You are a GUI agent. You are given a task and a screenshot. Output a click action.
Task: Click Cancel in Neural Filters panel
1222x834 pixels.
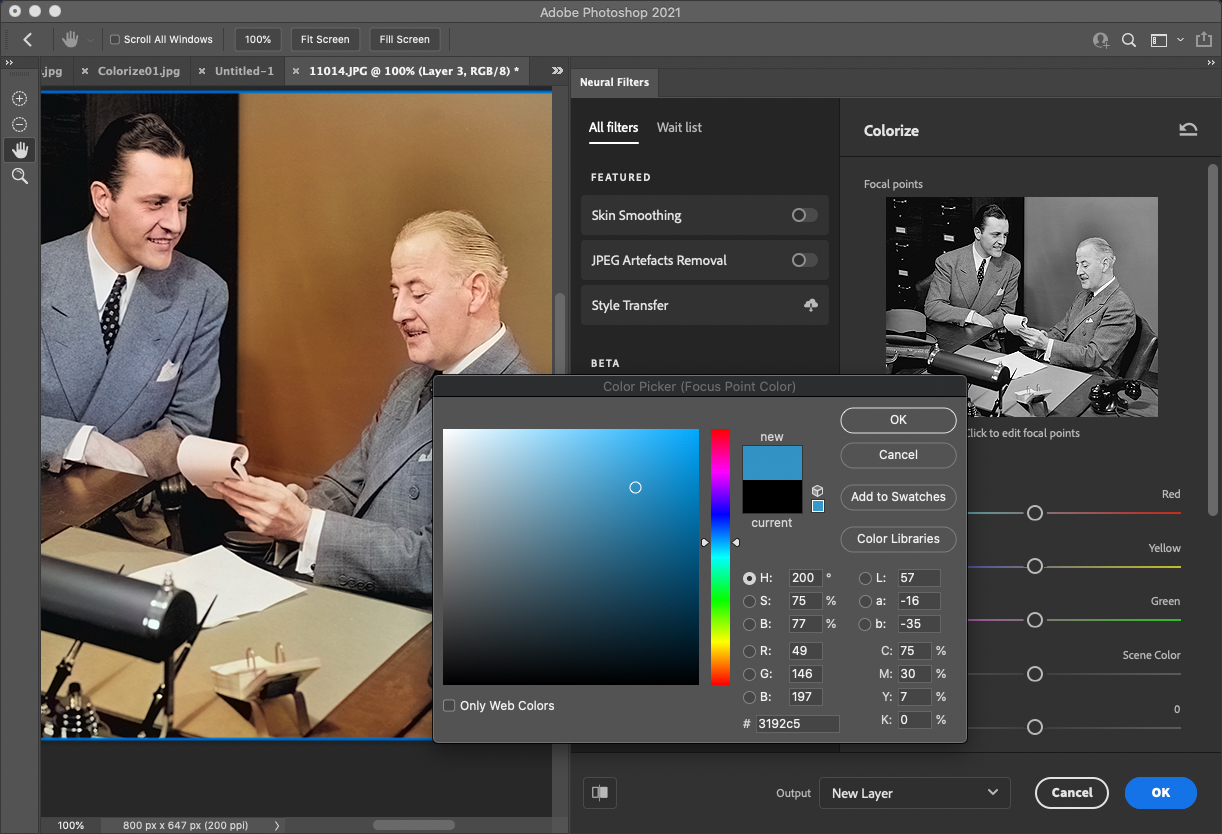point(1072,793)
